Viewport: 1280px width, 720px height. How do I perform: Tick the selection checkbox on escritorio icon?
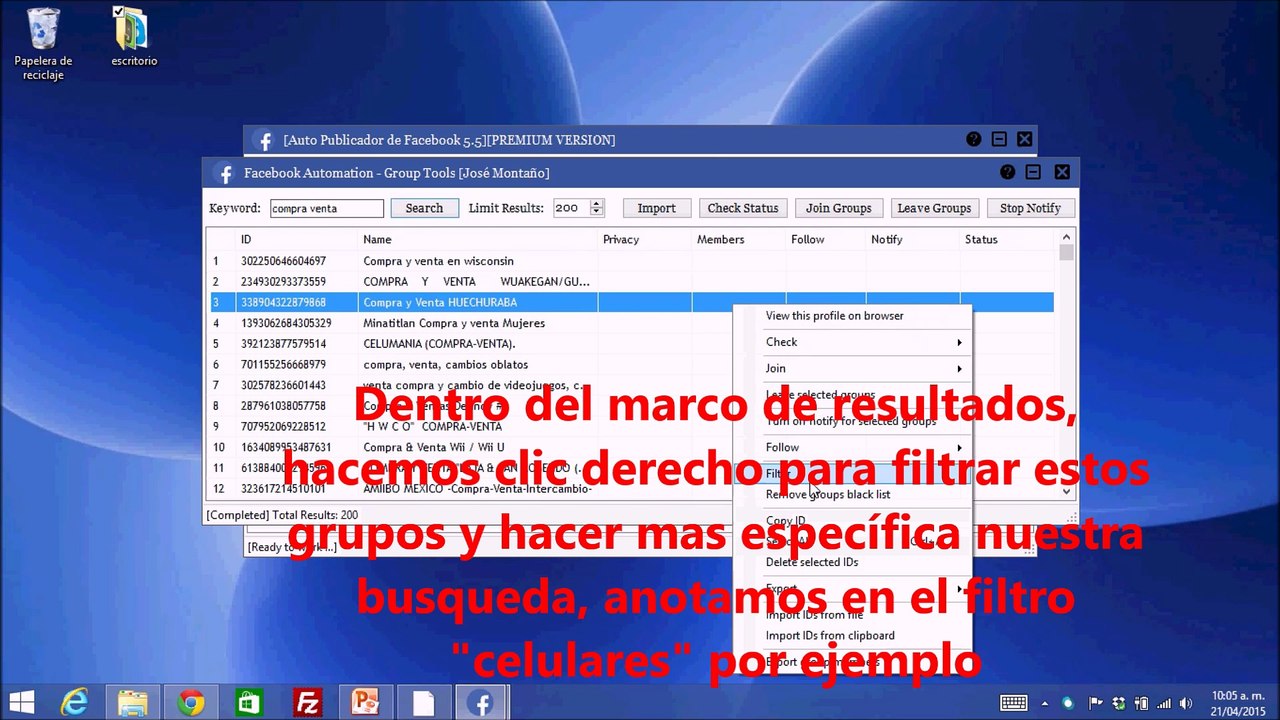tap(119, 11)
